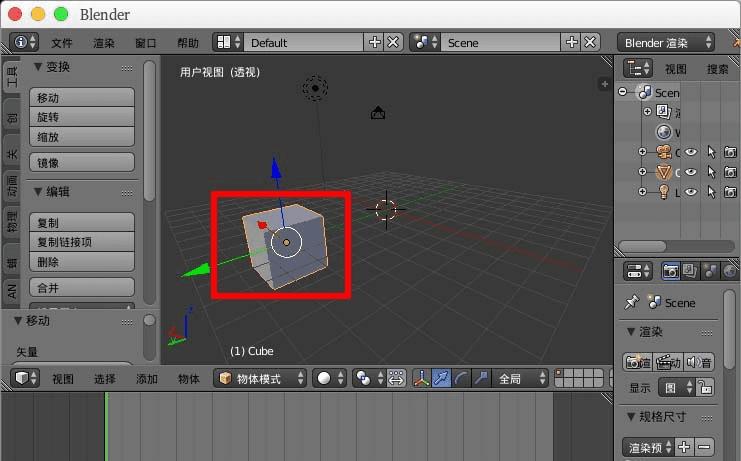Image resolution: width=741 pixels, height=461 pixels.
Task: Click the 移动 button
Action: coord(82,97)
